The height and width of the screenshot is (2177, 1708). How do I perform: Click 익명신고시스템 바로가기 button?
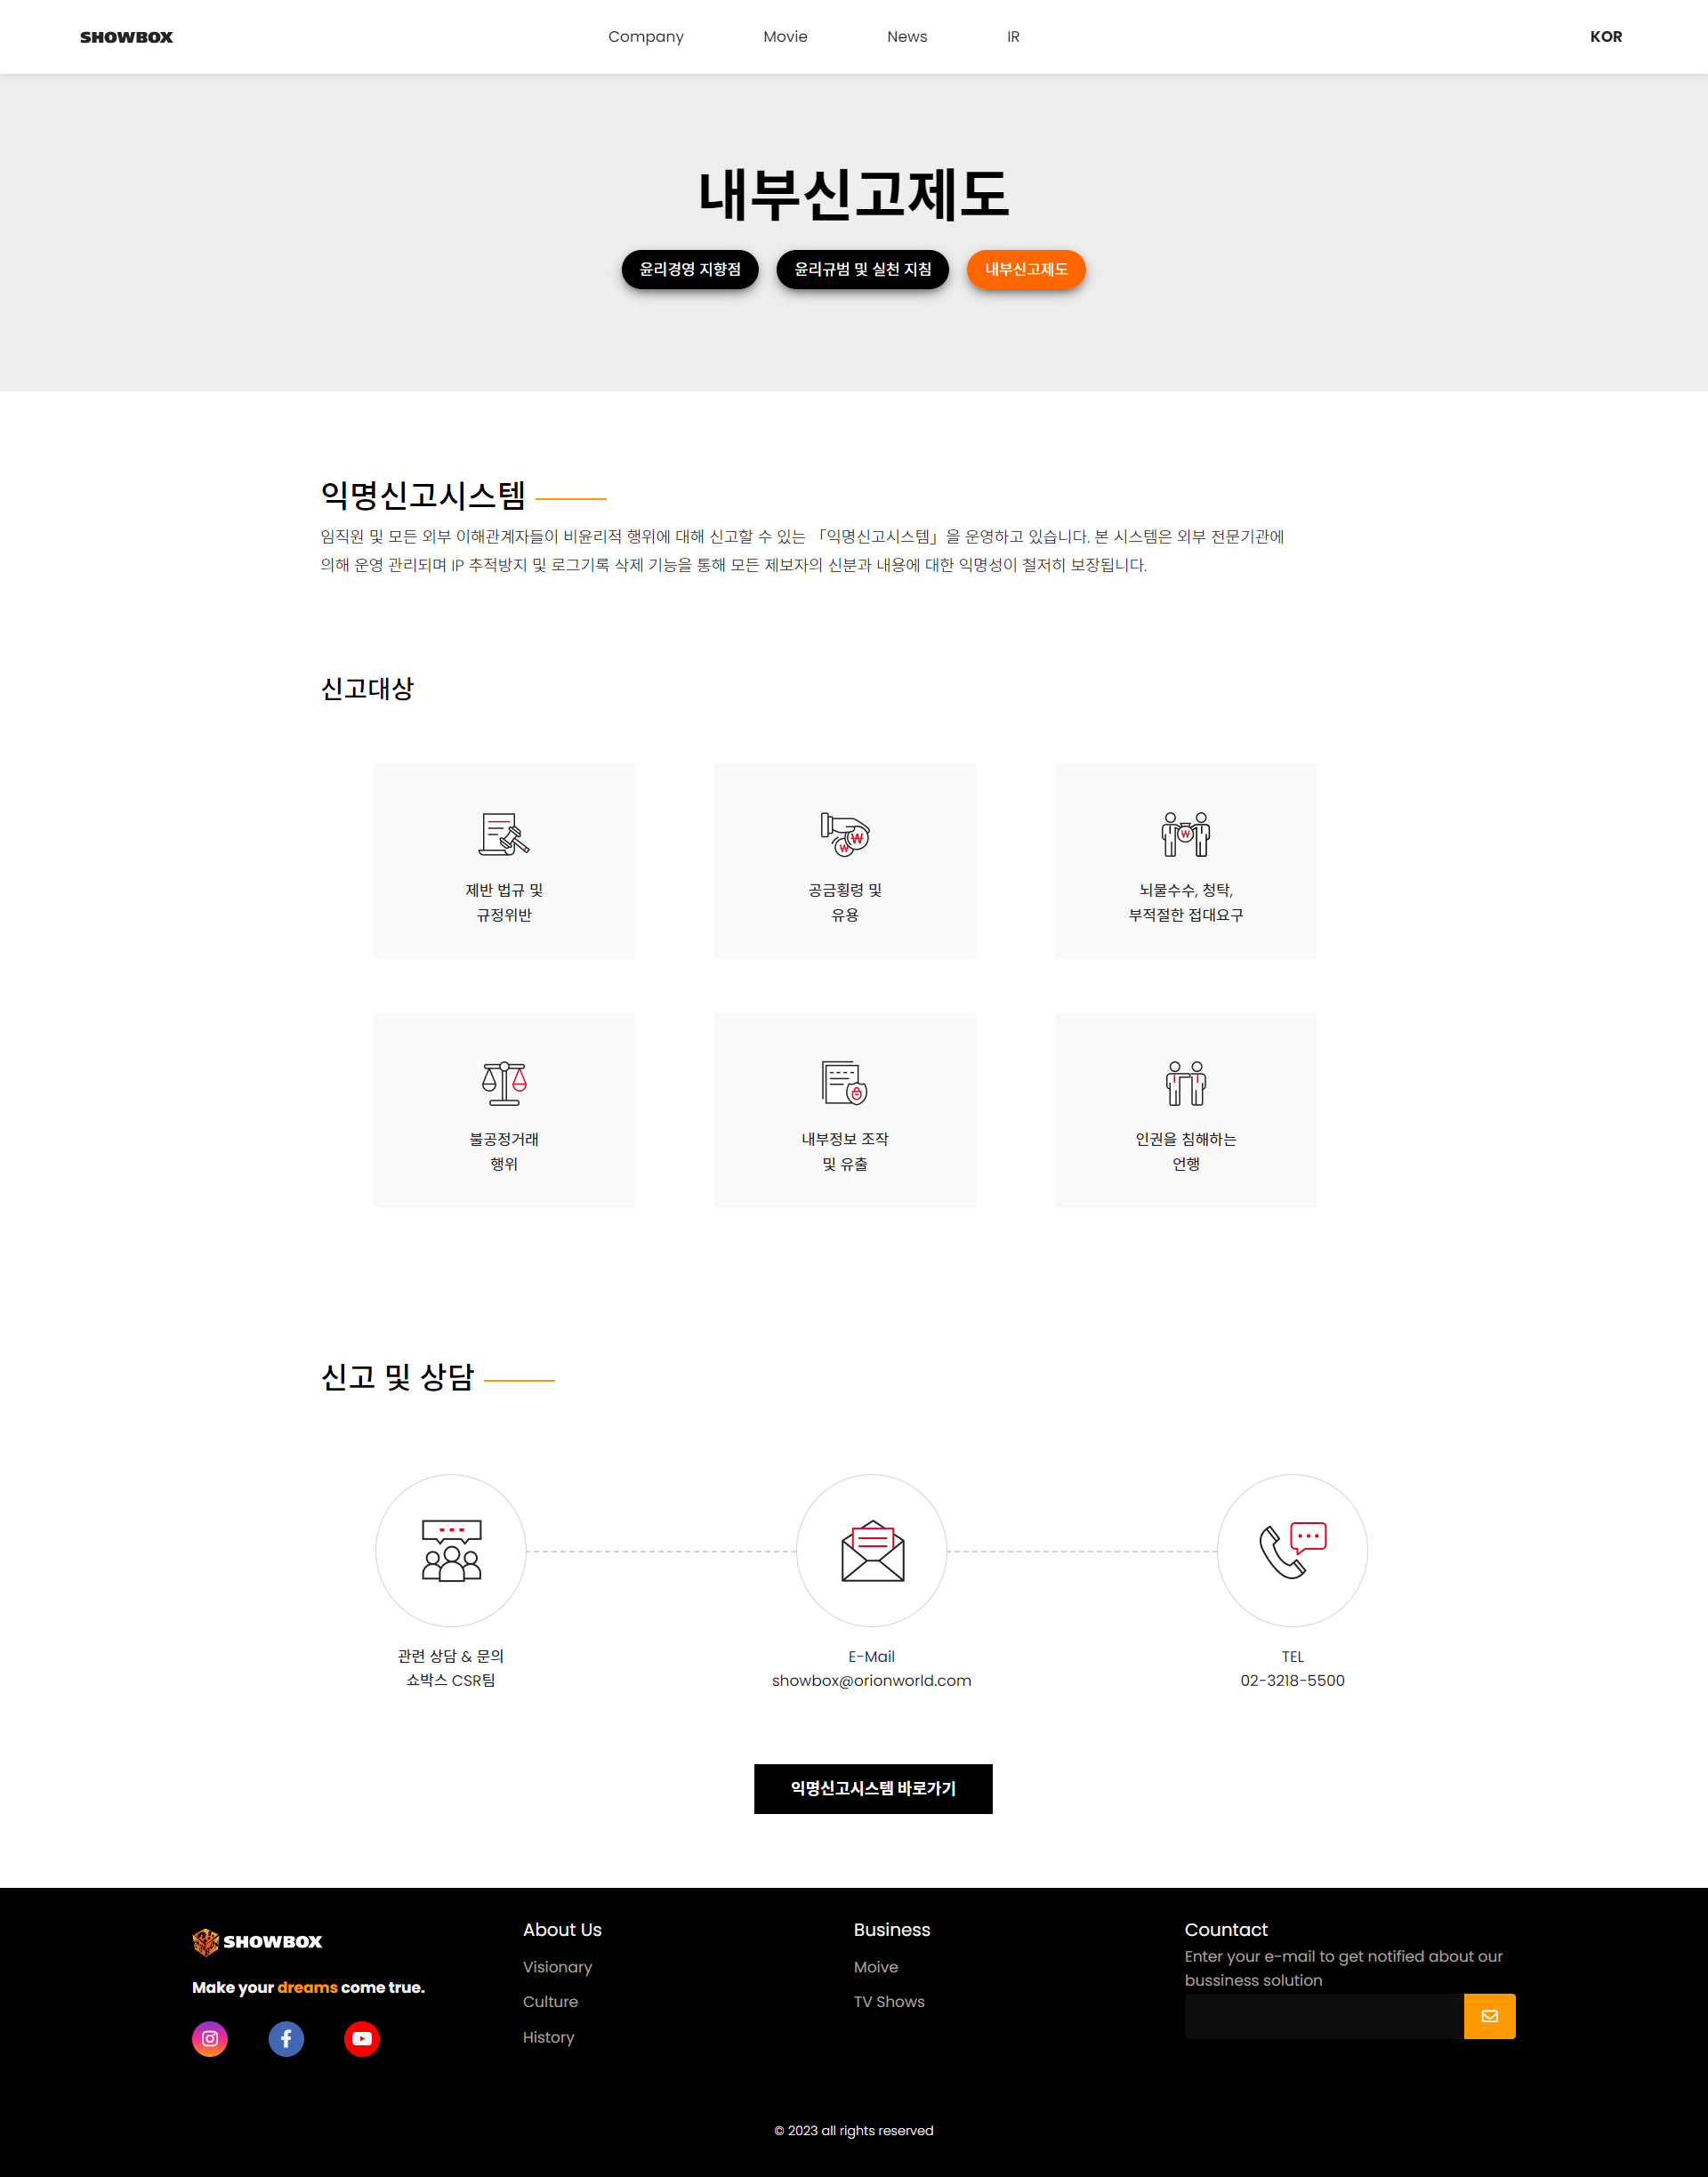click(x=873, y=1788)
